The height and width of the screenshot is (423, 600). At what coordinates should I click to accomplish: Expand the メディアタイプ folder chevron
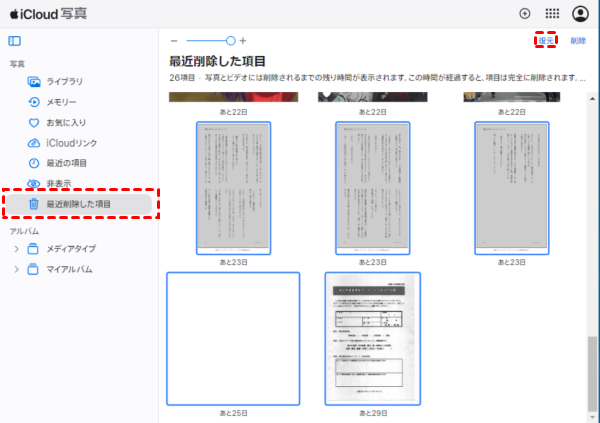(16, 249)
